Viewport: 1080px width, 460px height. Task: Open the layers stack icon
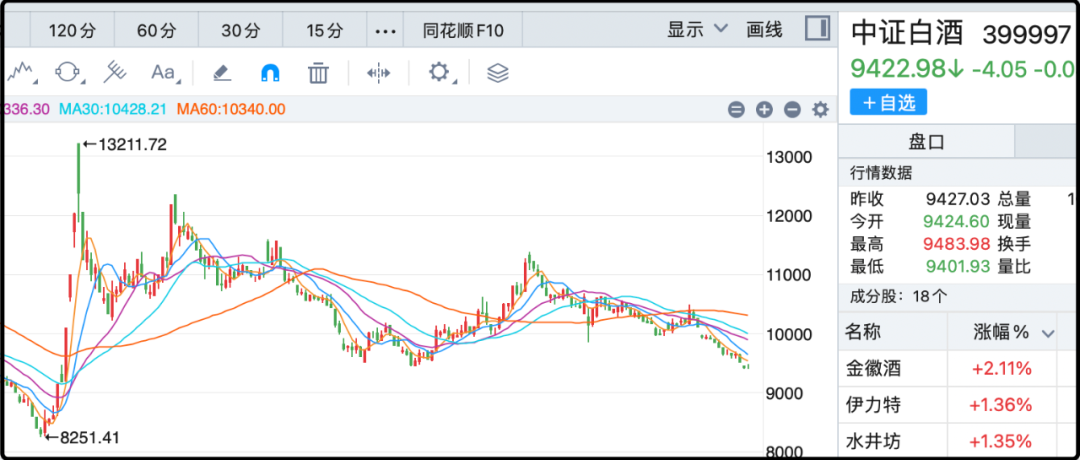pos(498,73)
